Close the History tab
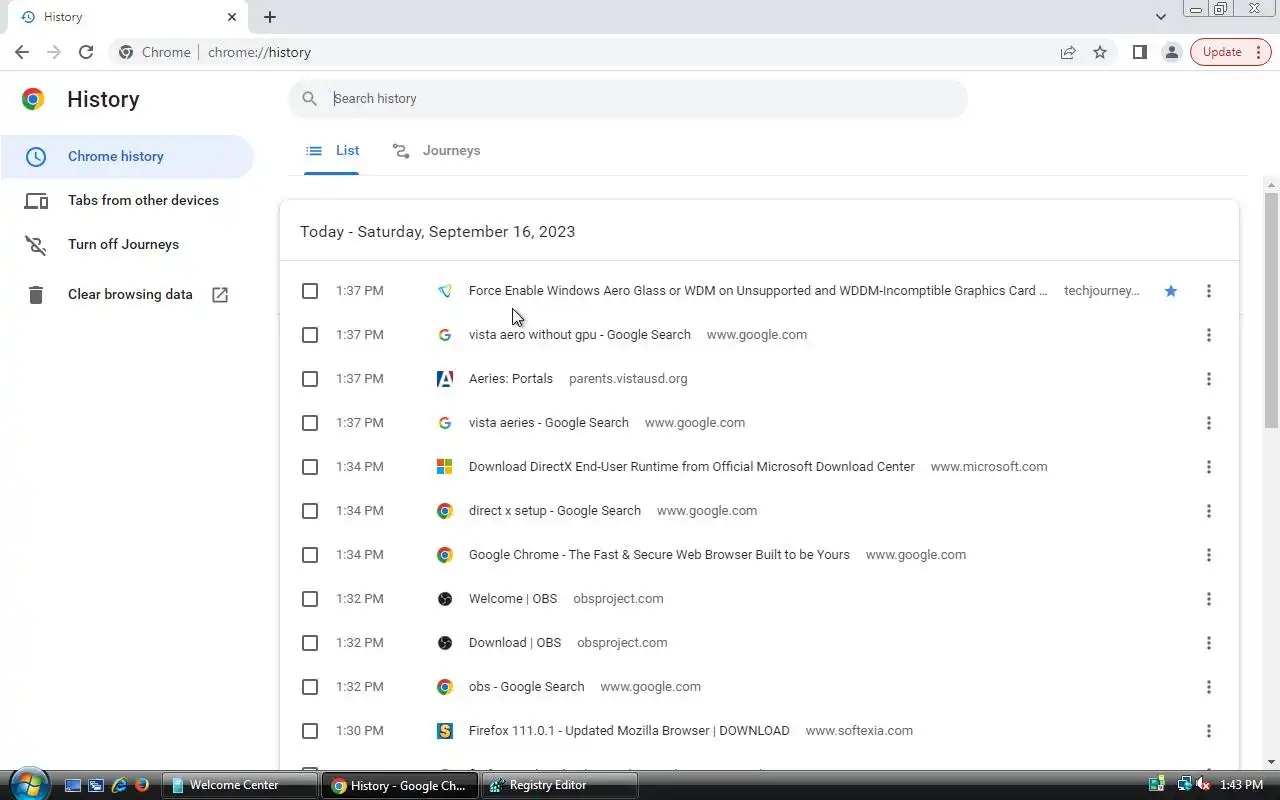 coord(232,17)
